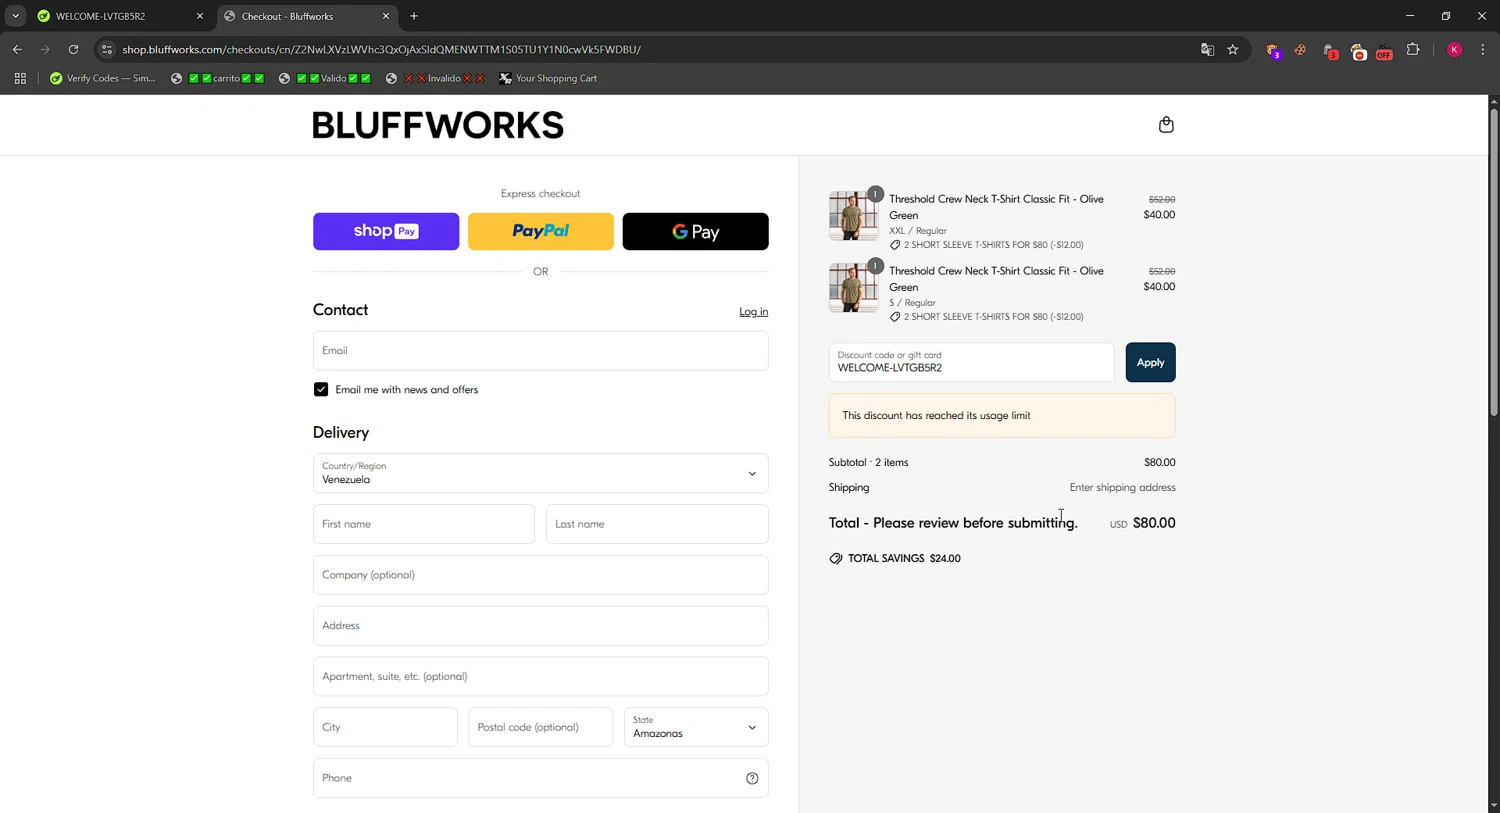
Task: Expand the Country/Region Venezuela dropdown
Action: click(x=540, y=473)
